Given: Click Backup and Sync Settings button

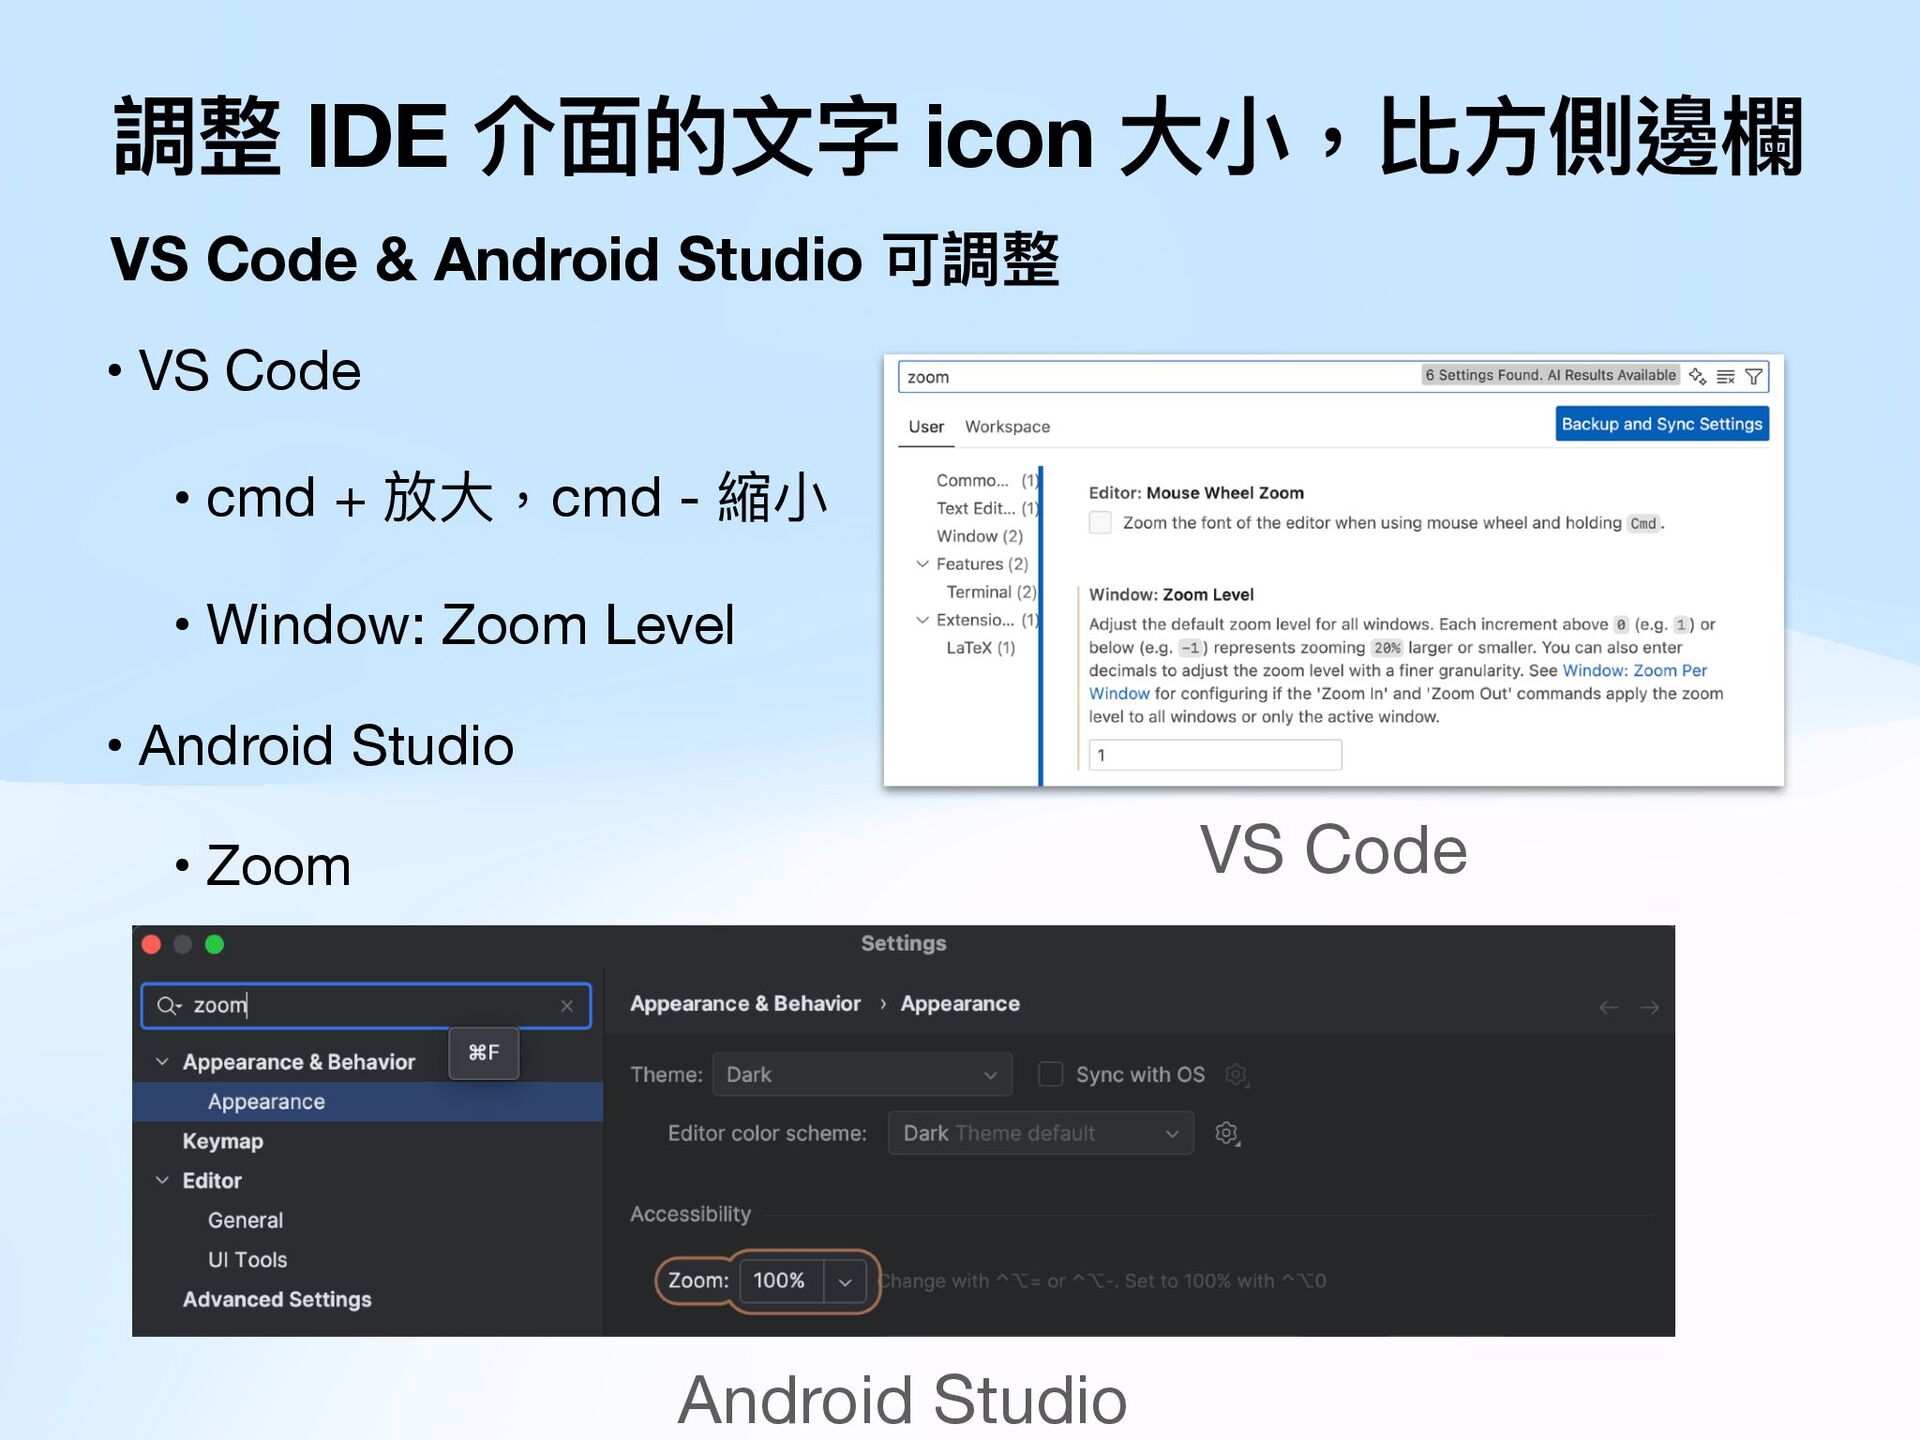Looking at the screenshot, I should click(1662, 424).
